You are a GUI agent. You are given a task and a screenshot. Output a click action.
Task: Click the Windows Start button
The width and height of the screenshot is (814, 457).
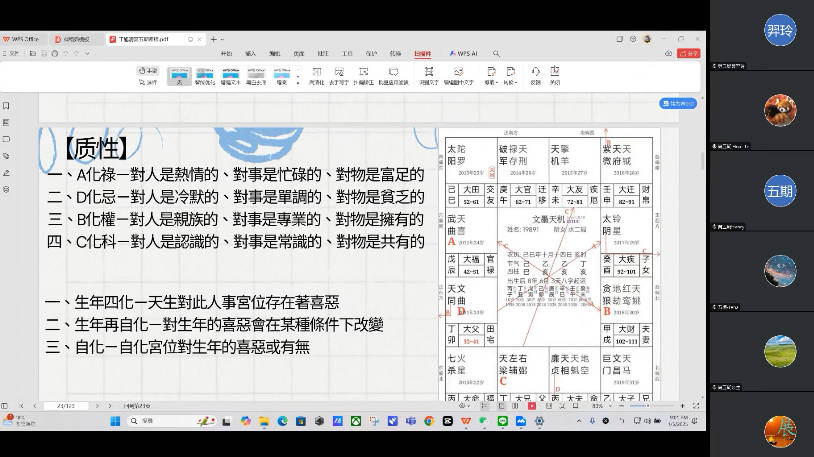[114, 421]
